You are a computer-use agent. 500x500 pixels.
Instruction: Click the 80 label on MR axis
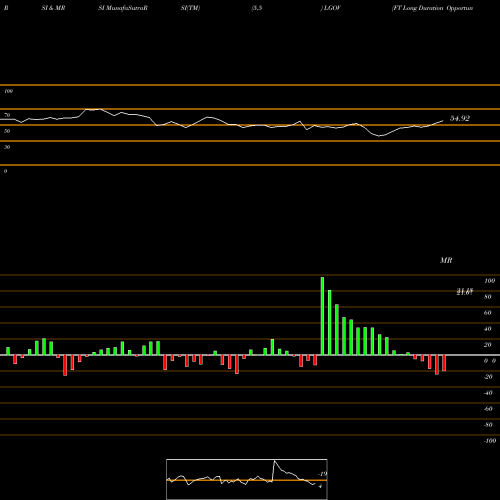point(488,297)
